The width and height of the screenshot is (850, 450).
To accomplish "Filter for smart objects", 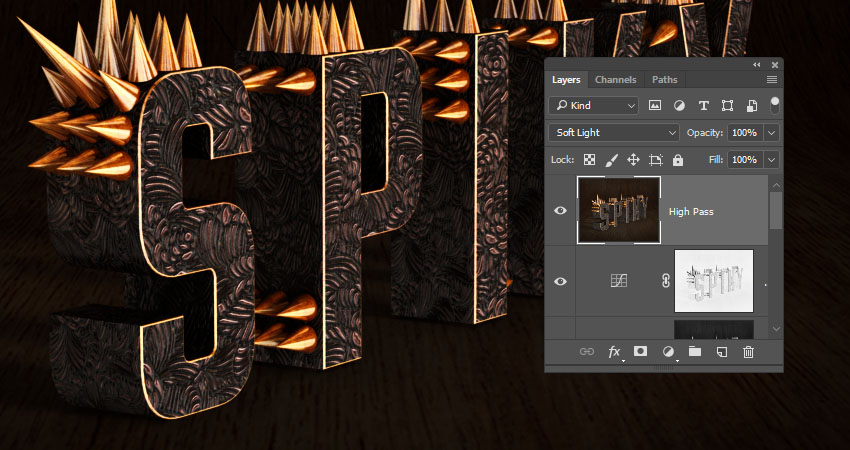I will [x=751, y=106].
